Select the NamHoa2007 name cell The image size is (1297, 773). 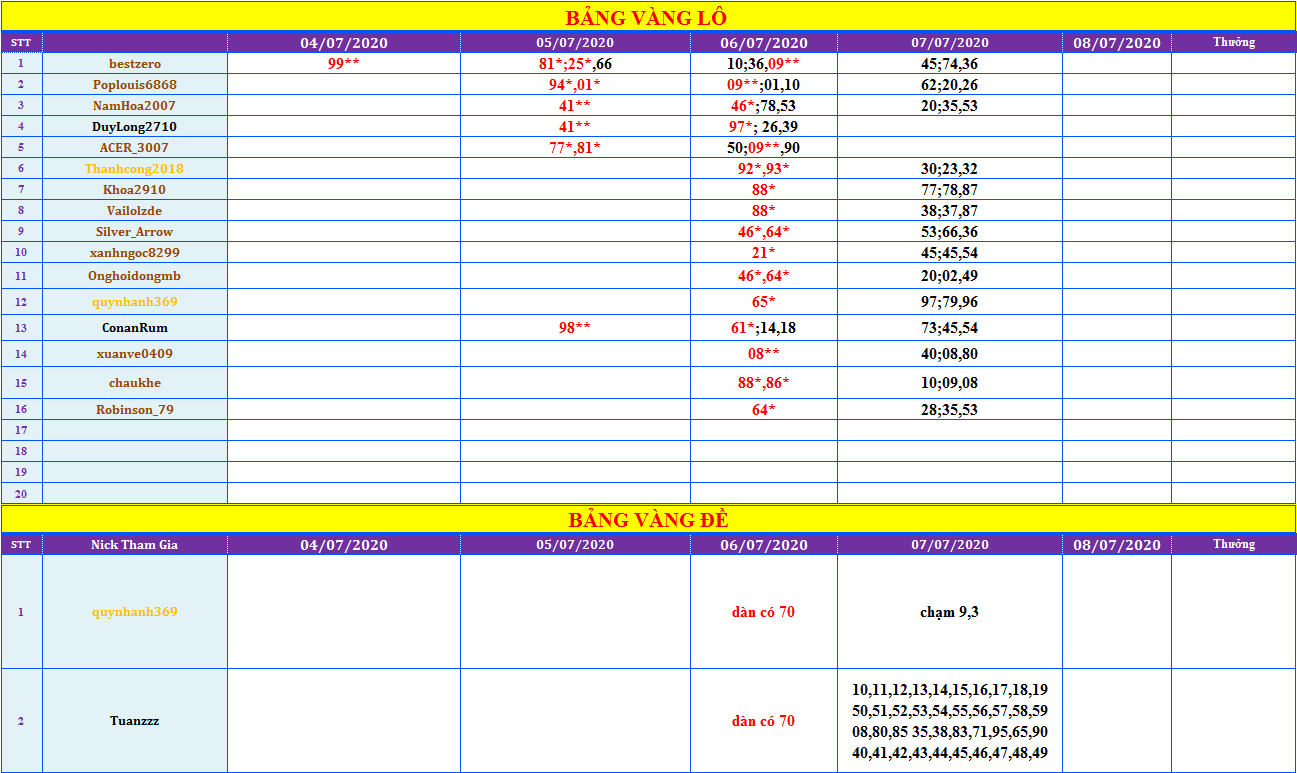click(135, 106)
